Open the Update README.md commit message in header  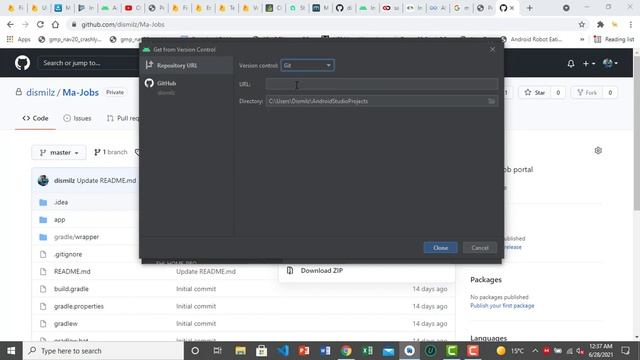click(x=106, y=180)
